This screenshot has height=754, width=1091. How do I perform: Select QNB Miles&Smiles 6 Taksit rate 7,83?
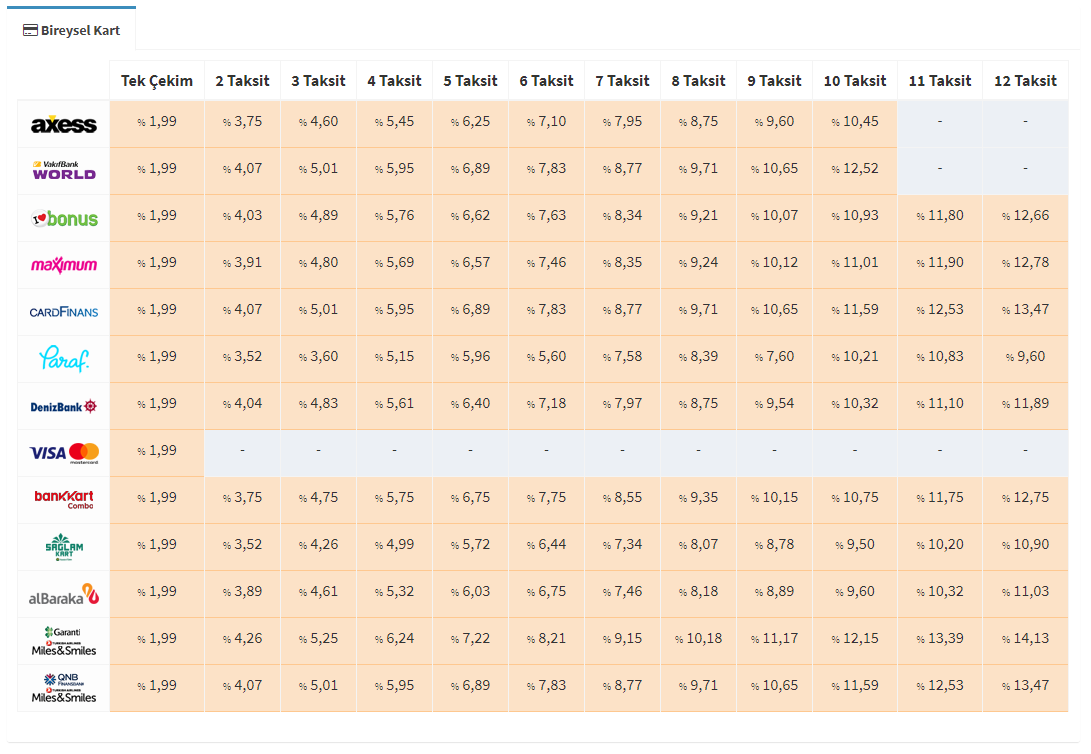[546, 686]
